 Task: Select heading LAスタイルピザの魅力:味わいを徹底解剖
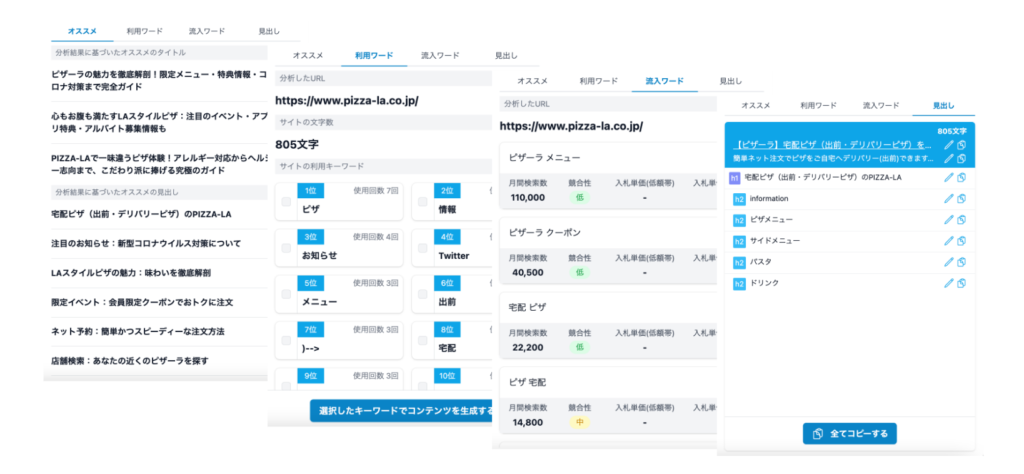pos(131,273)
